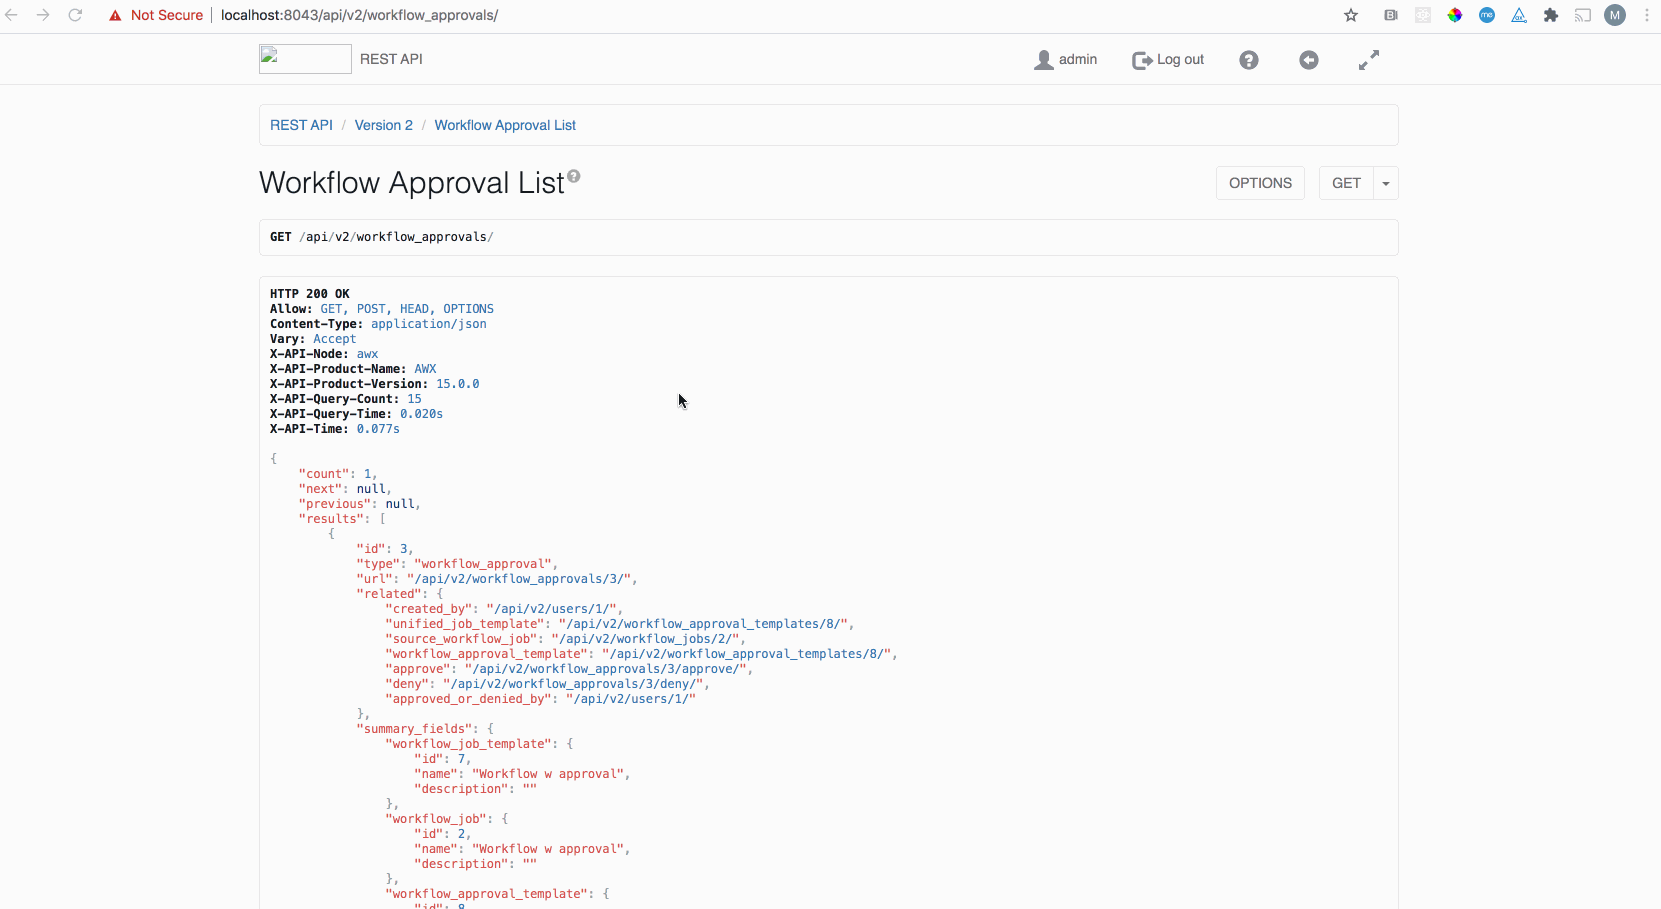
Task: Expand the view using the diagonal arrows icon
Action: [x=1368, y=60]
